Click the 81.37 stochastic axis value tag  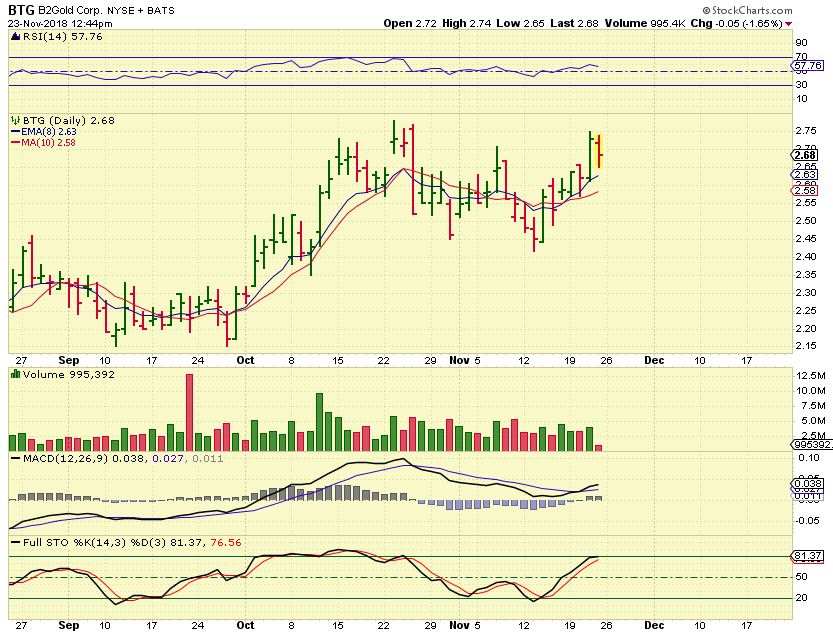pos(808,556)
